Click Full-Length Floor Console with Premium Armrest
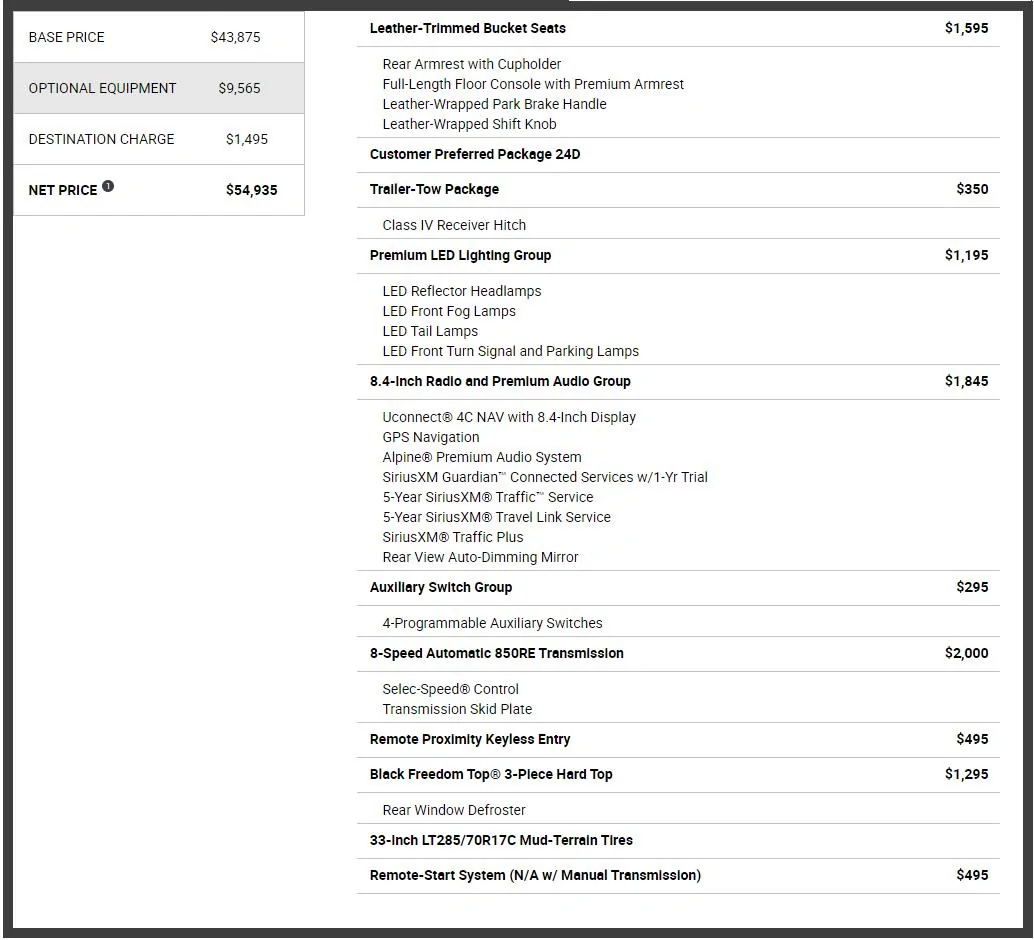This screenshot has height=940, width=1034. coord(533,84)
